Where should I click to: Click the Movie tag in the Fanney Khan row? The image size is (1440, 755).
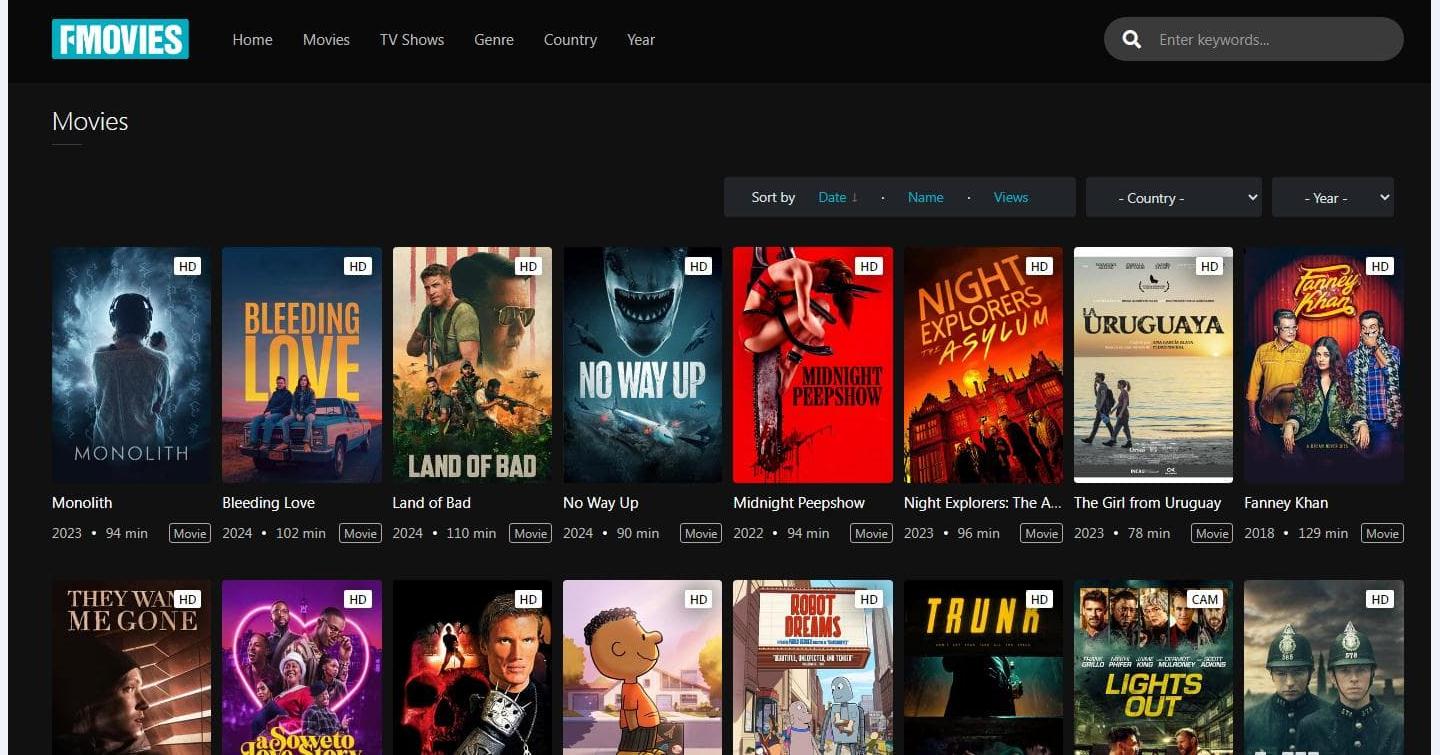[1383, 533]
